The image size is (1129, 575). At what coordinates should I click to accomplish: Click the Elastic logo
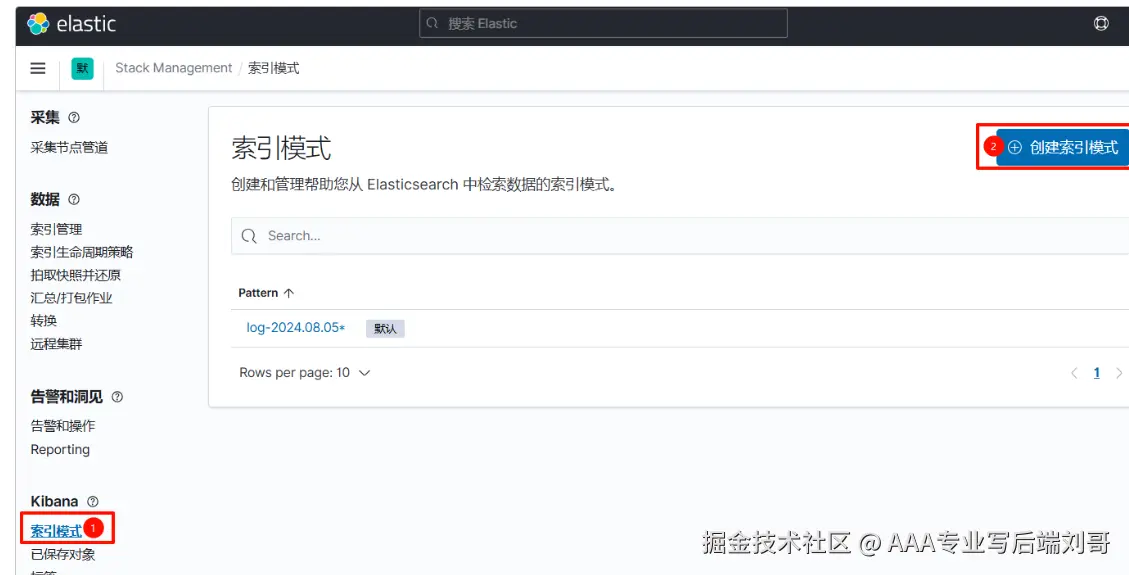71,24
